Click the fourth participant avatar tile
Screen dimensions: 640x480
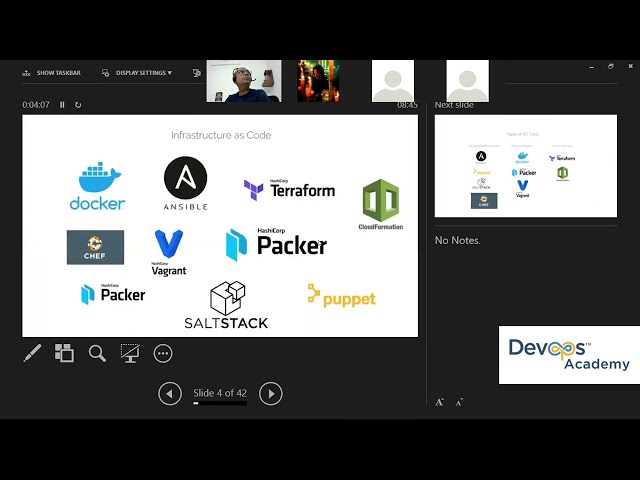tap(467, 81)
